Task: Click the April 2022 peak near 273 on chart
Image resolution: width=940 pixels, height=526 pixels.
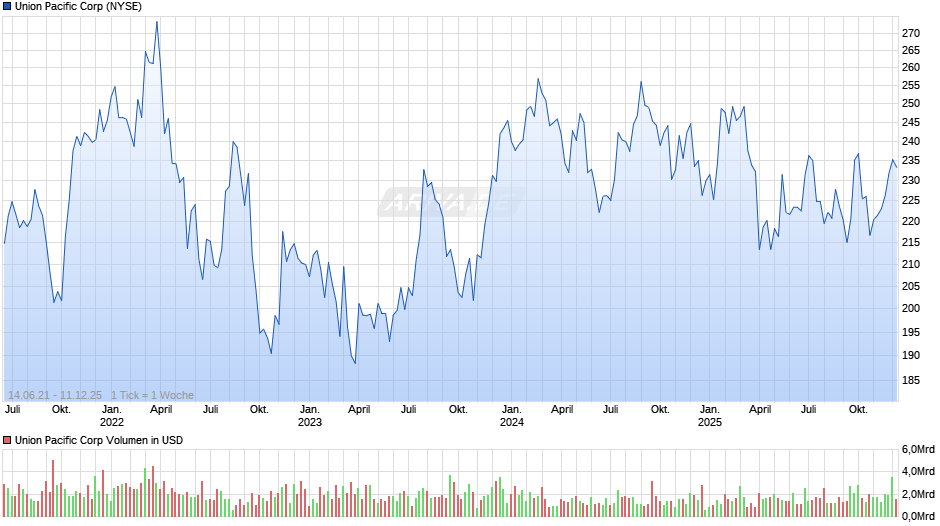Action: pos(157,22)
